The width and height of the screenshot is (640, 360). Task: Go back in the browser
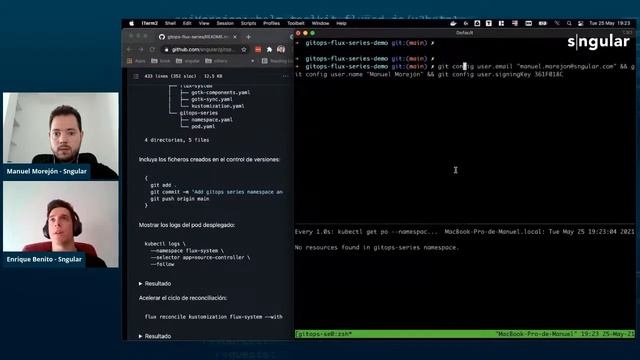(x=130, y=49)
